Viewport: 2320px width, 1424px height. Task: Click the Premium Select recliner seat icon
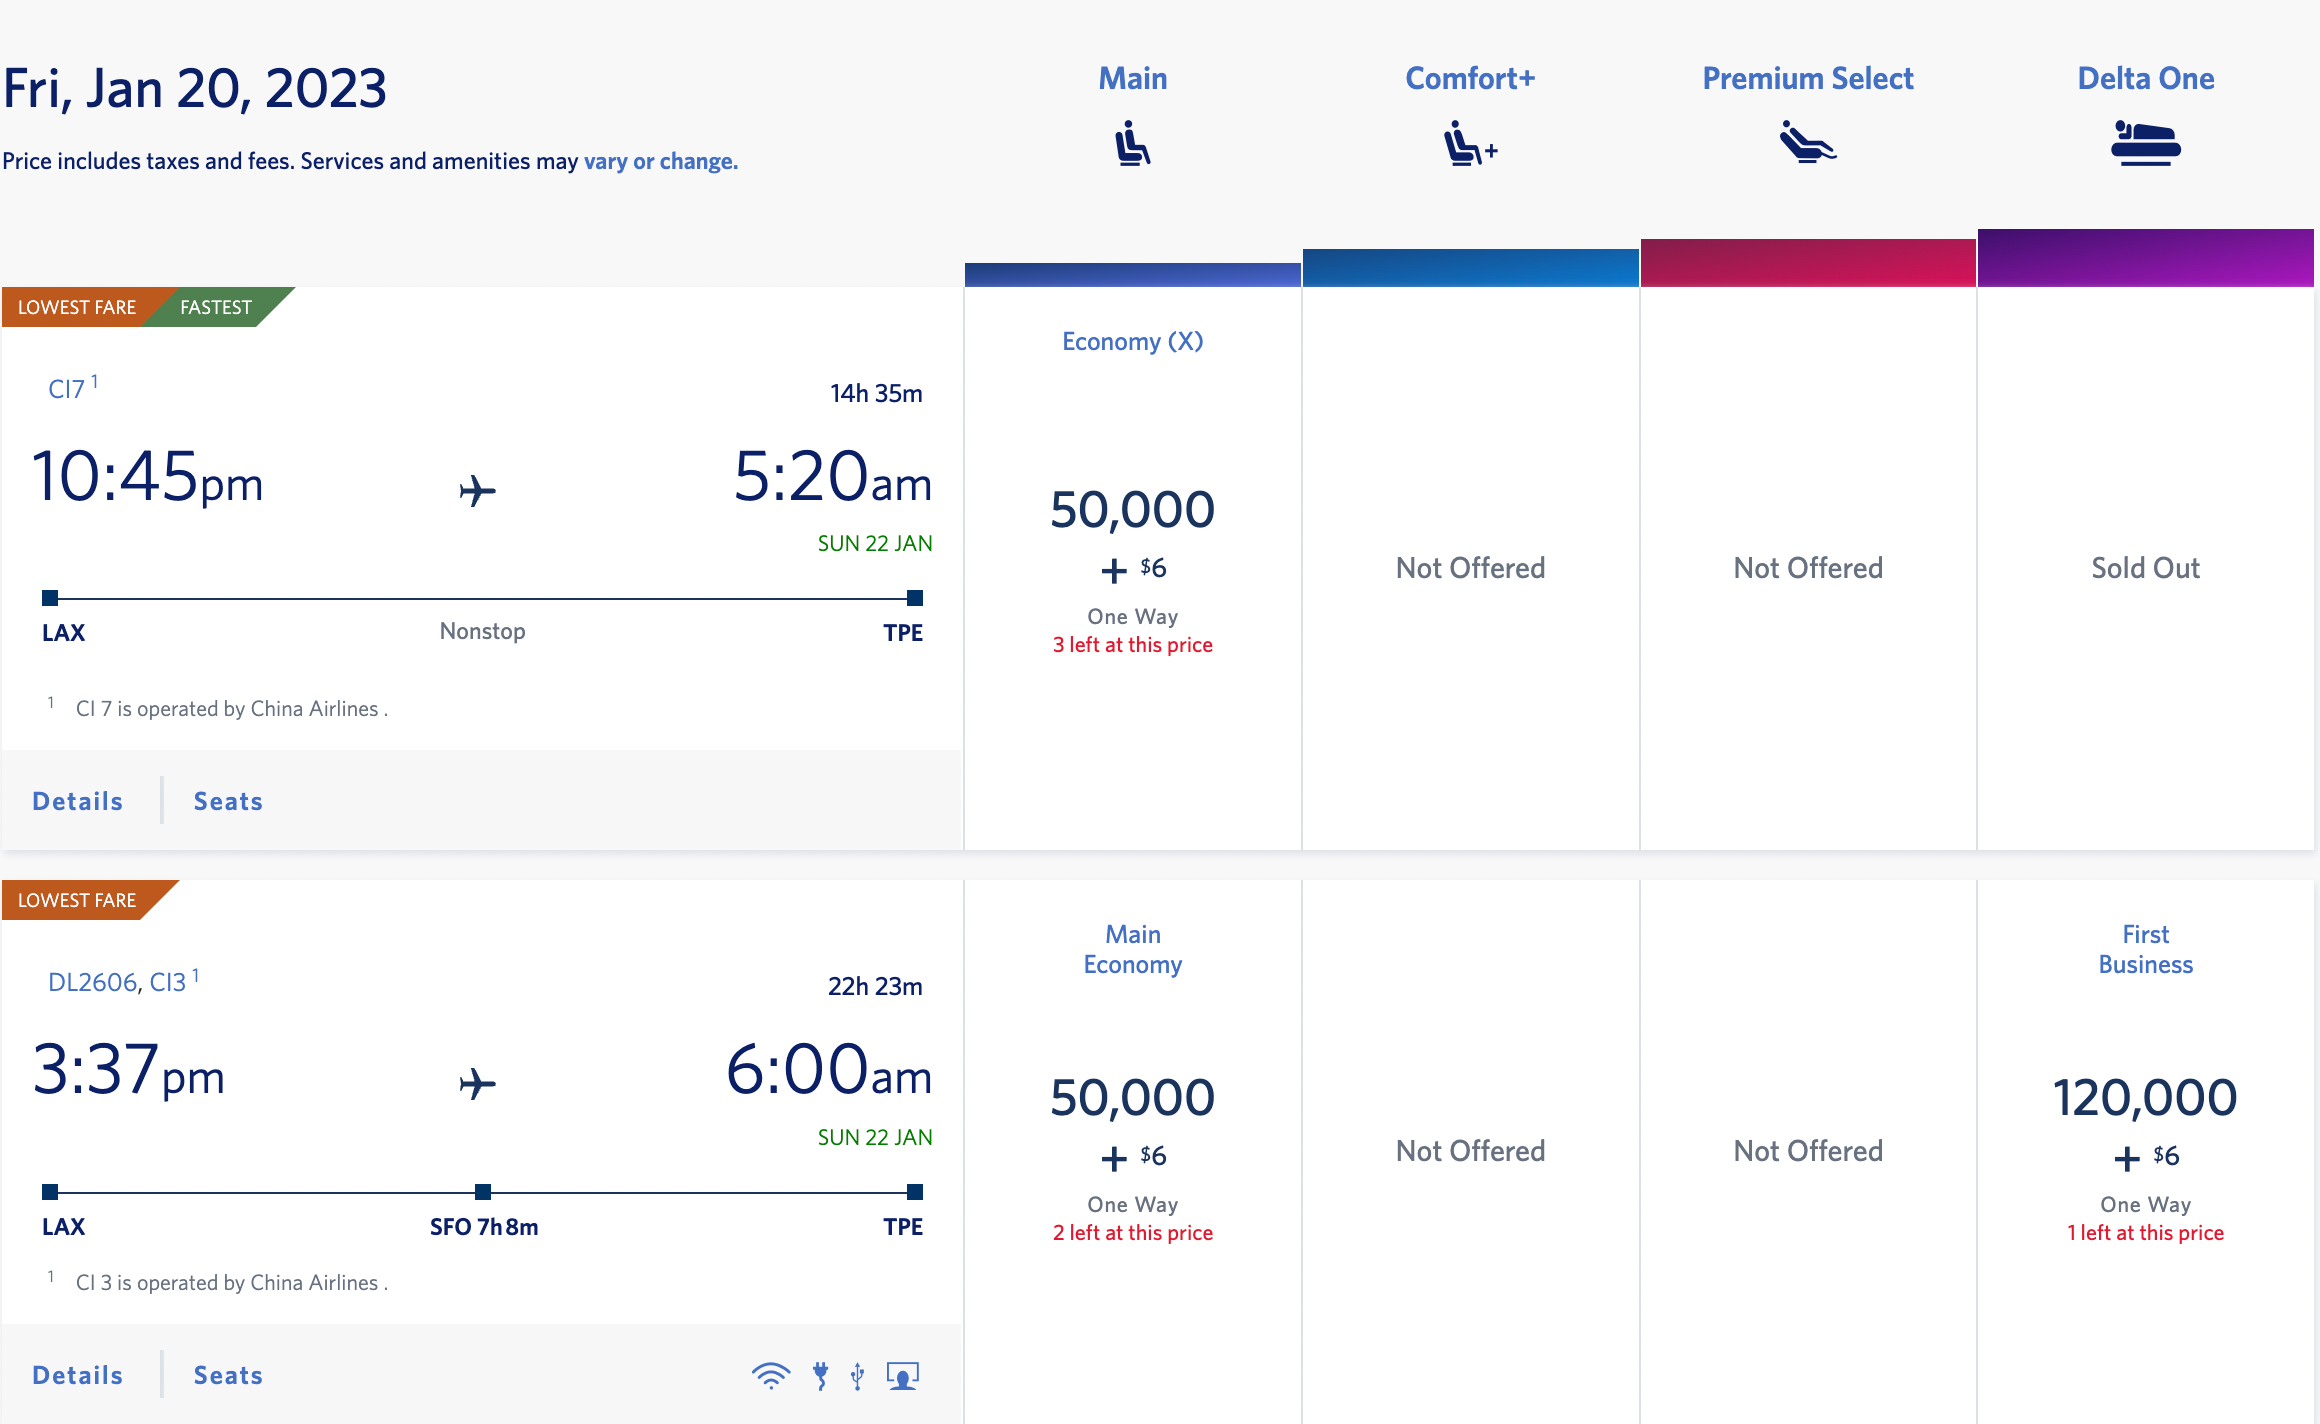pos(1806,143)
